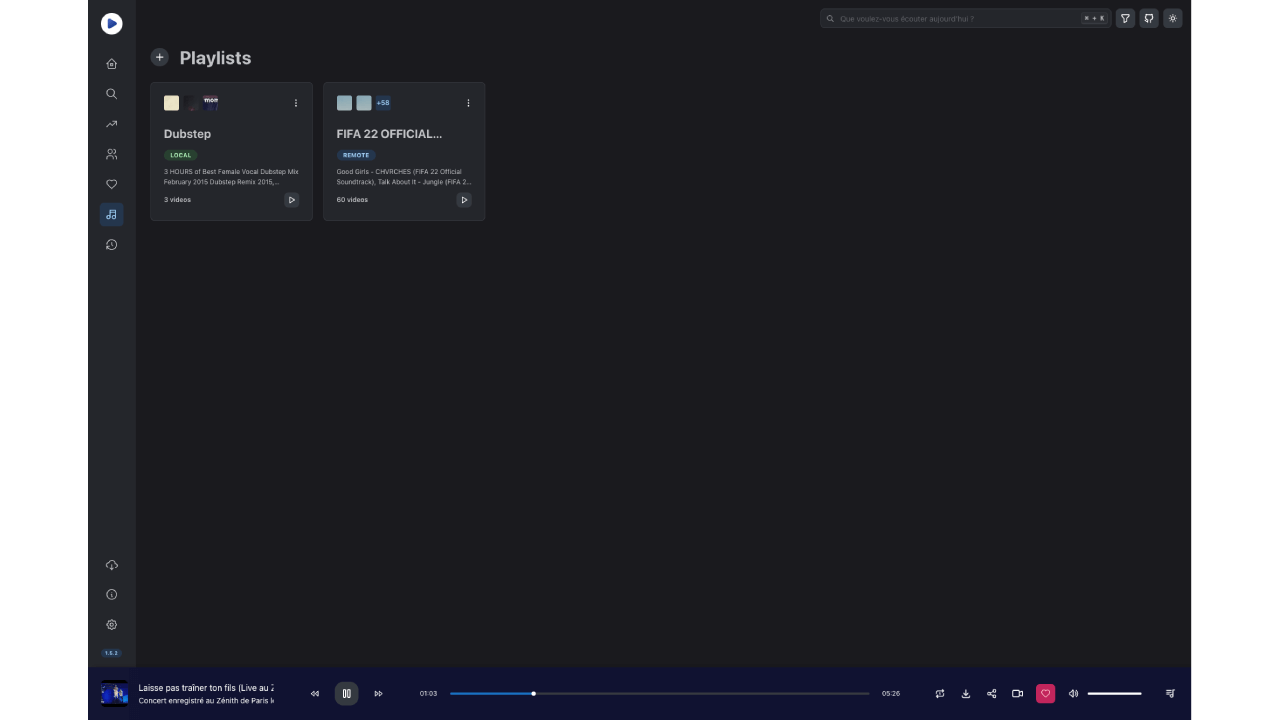Select the Search icon in the sidebar
The image size is (1280, 720).
(x=111, y=93)
